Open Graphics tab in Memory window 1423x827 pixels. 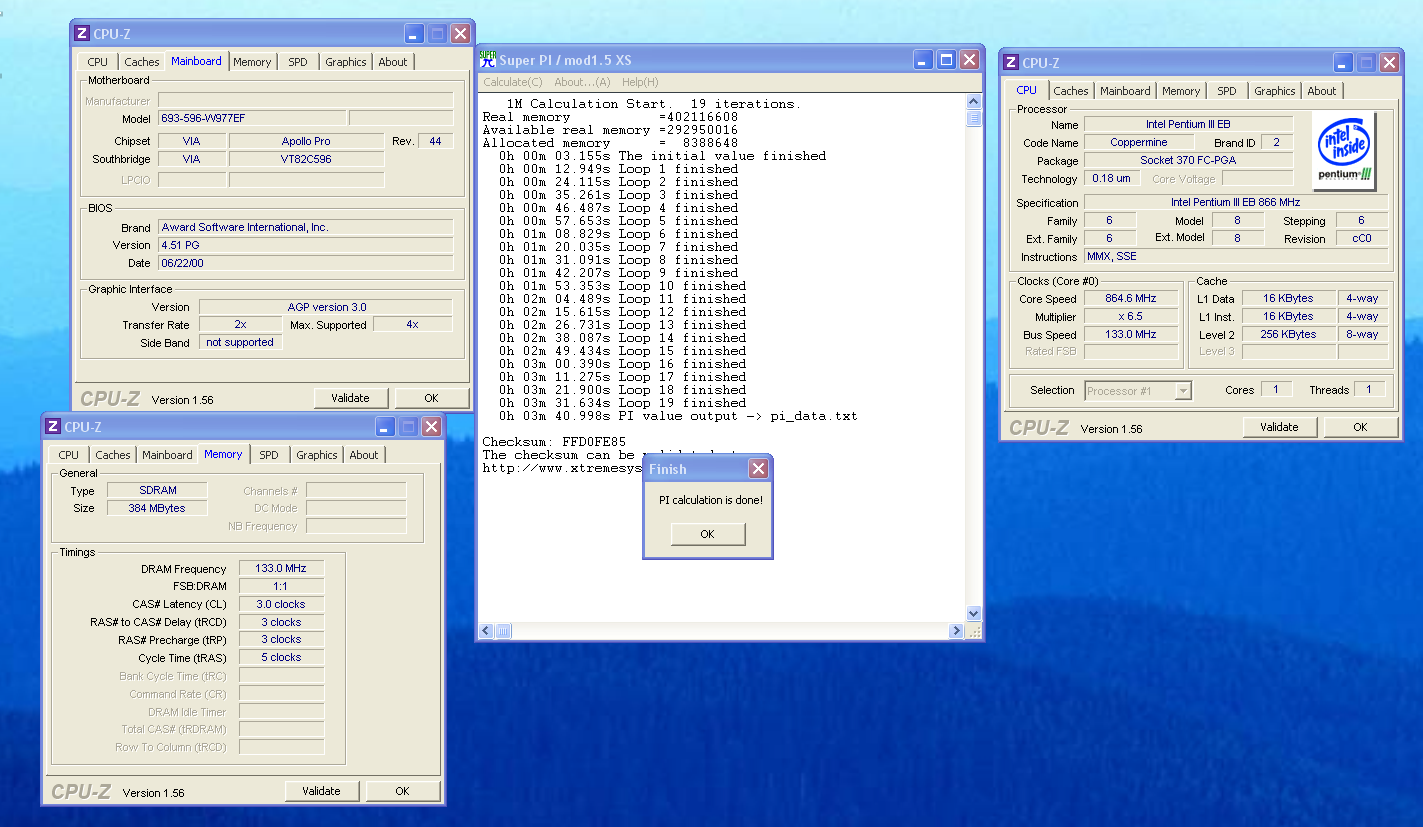[x=317, y=455]
